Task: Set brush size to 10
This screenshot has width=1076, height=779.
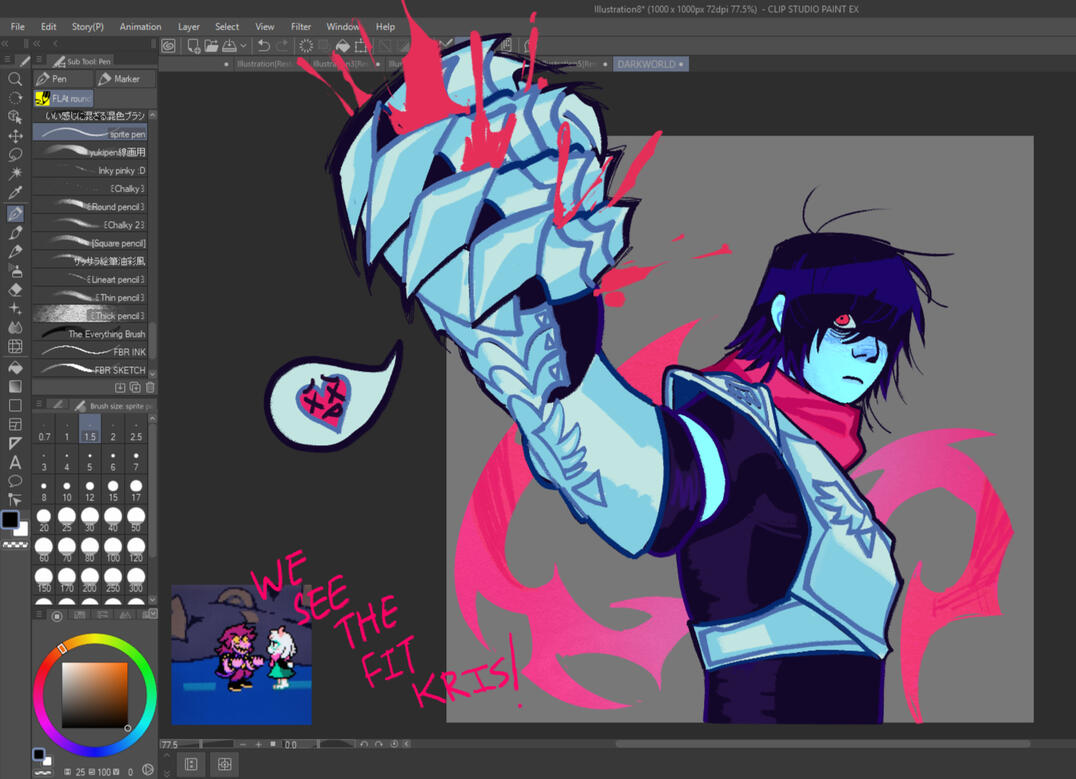Action: pyautogui.click(x=67, y=490)
